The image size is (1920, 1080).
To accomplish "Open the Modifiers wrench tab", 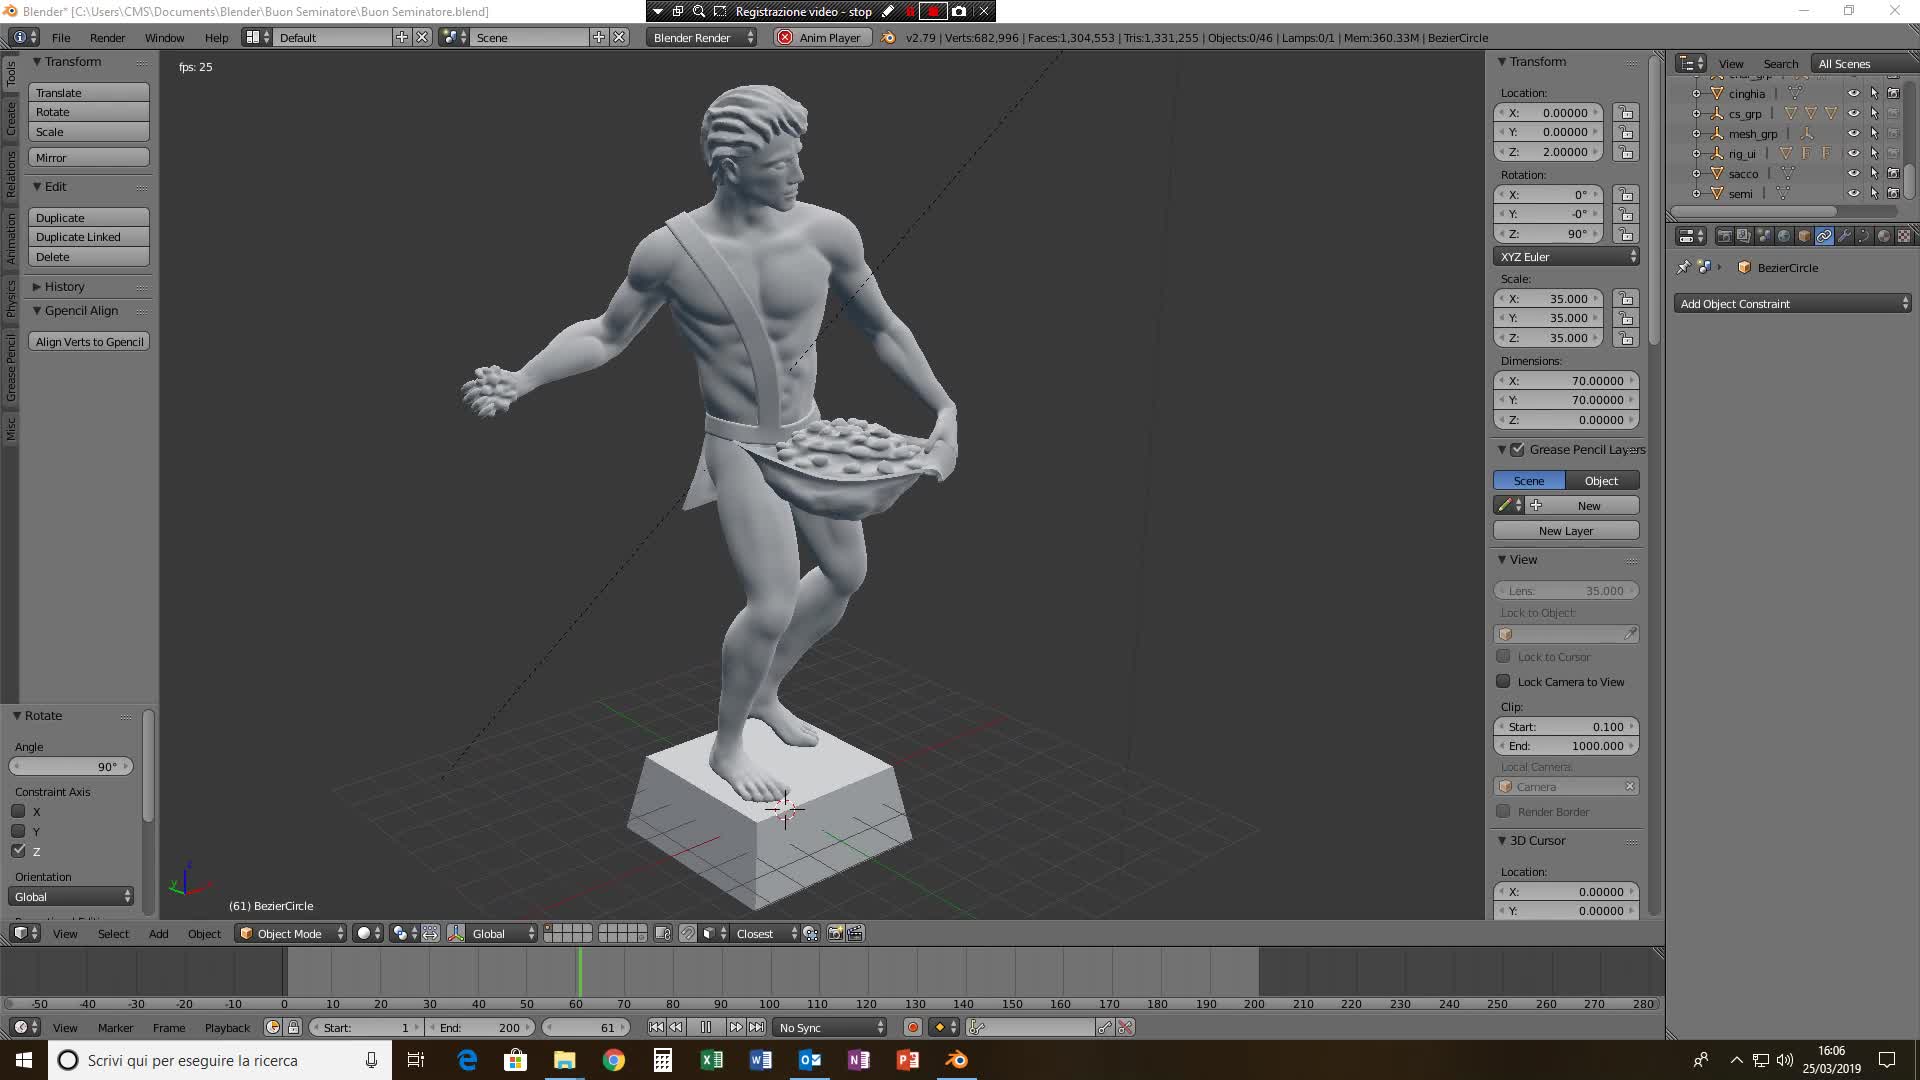I will point(1844,236).
